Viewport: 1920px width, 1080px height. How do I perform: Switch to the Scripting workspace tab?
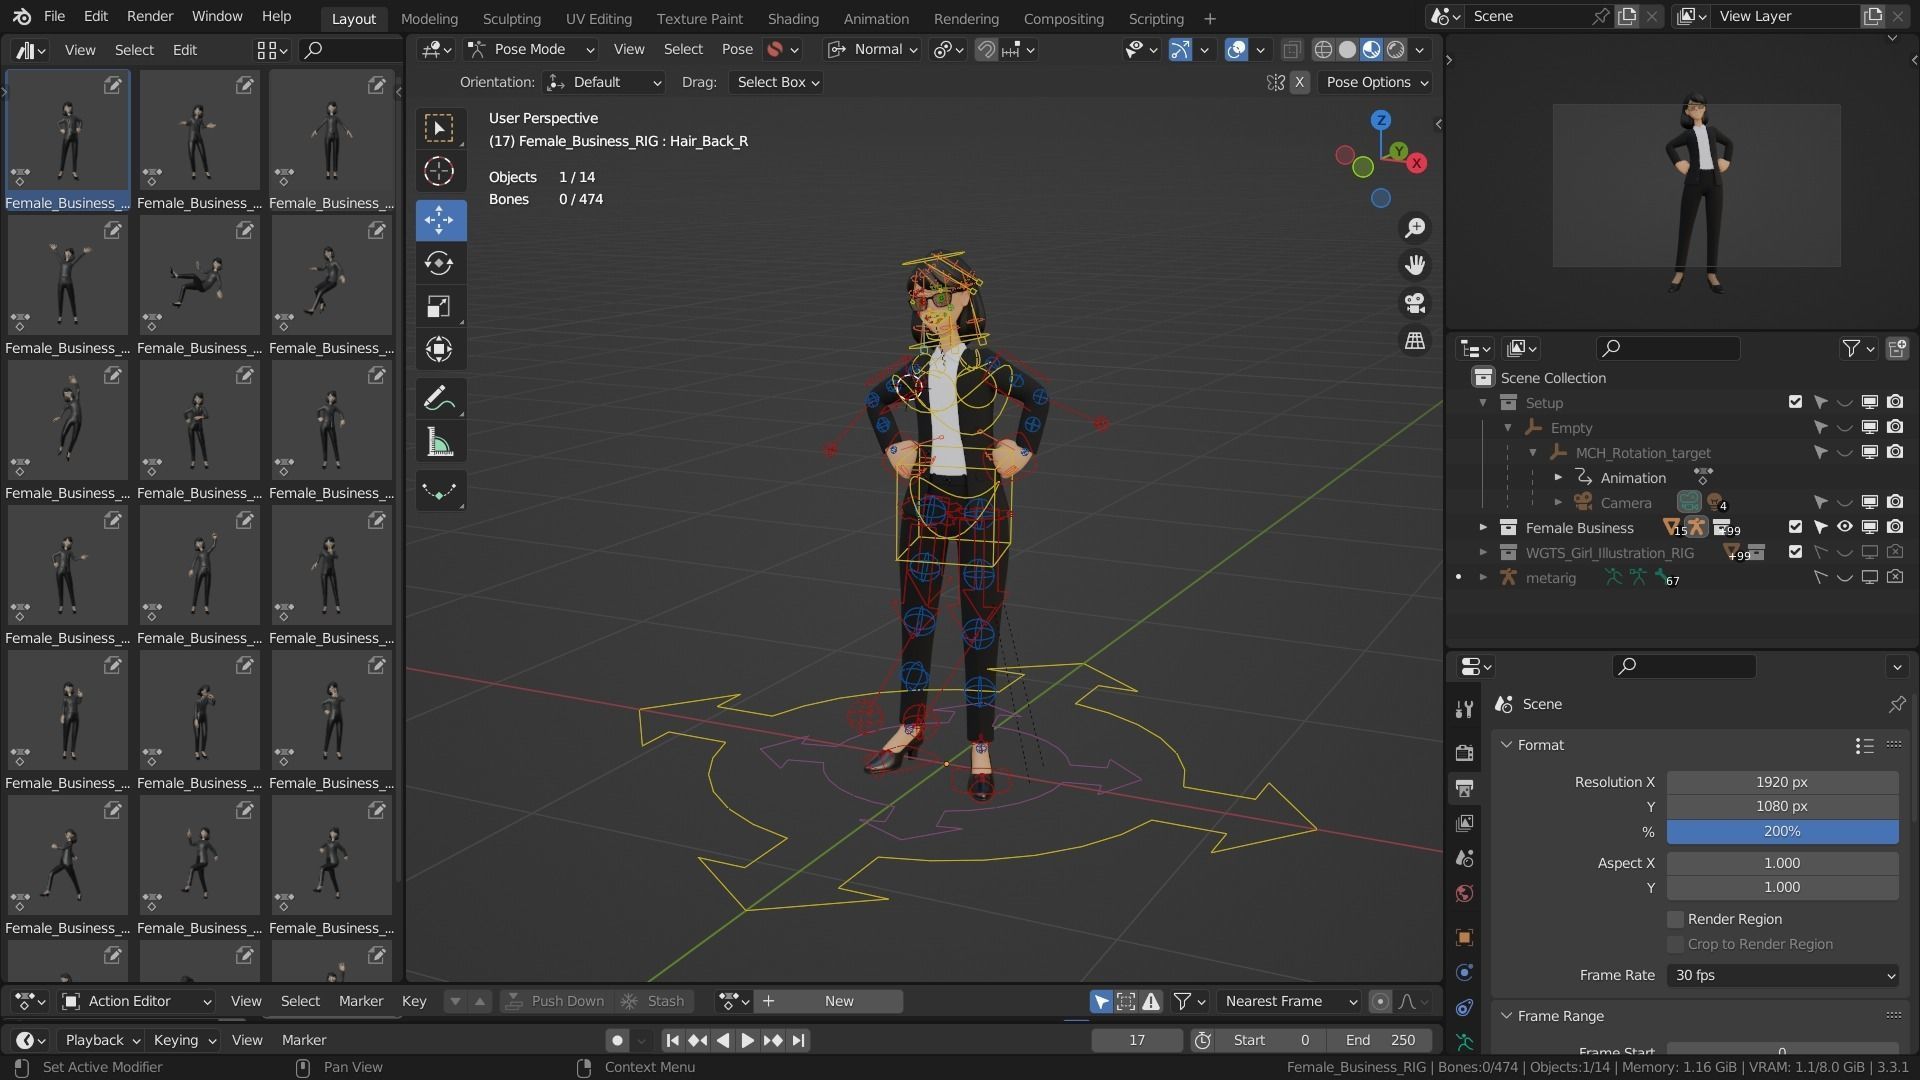point(1156,18)
